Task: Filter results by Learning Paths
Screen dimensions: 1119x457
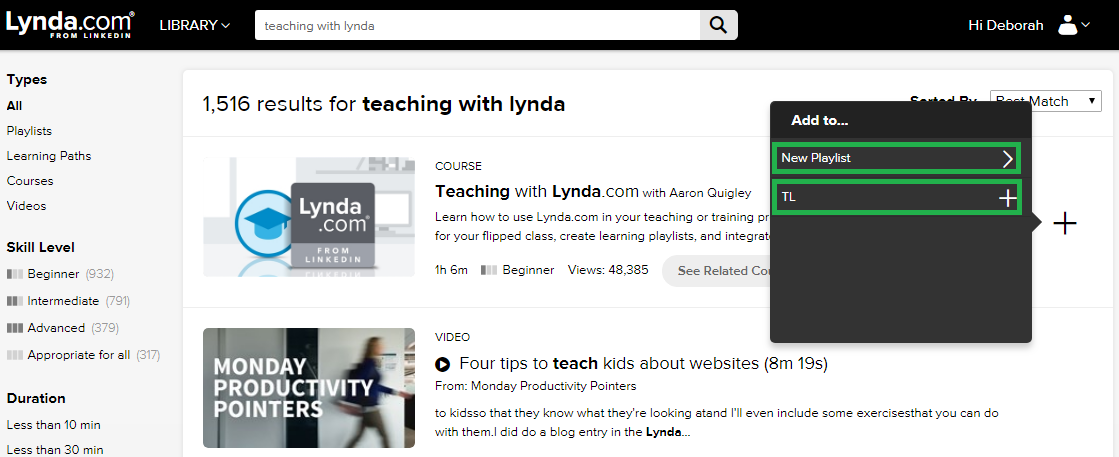Action: [49, 156]
